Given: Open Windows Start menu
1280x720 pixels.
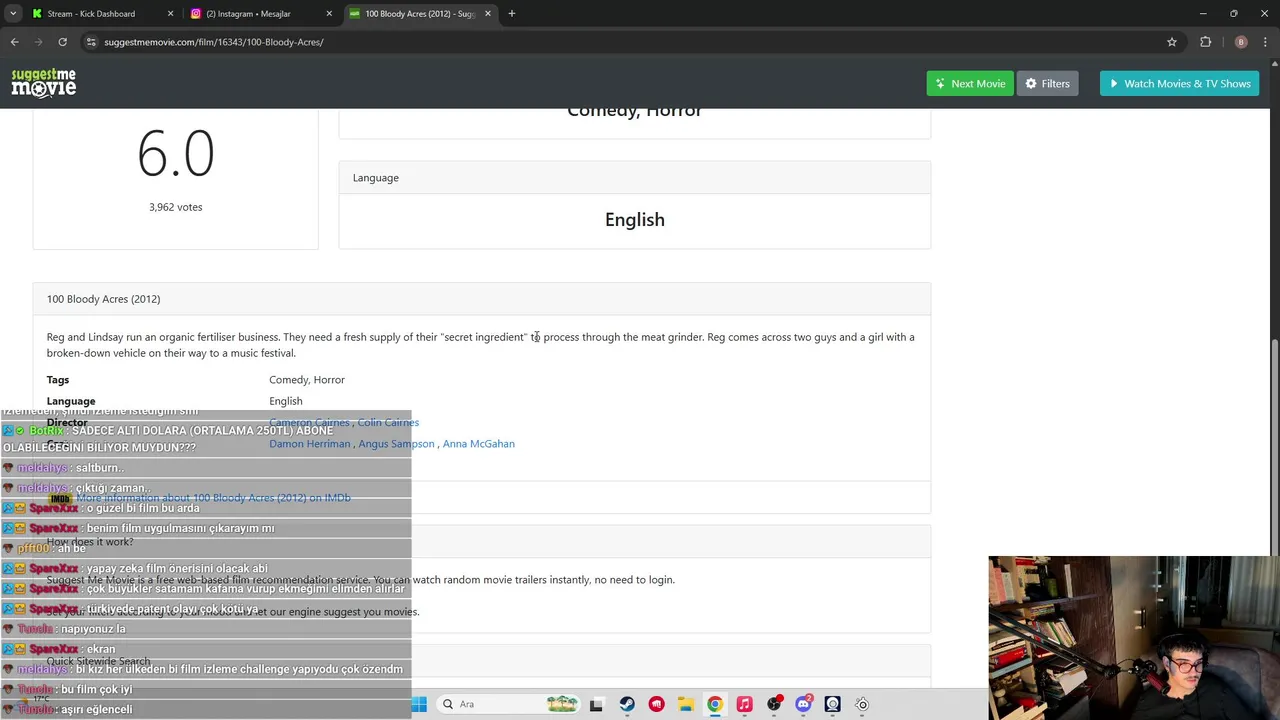Looking at the screenshot, I should pyautogui.click(x=419, y=704).
